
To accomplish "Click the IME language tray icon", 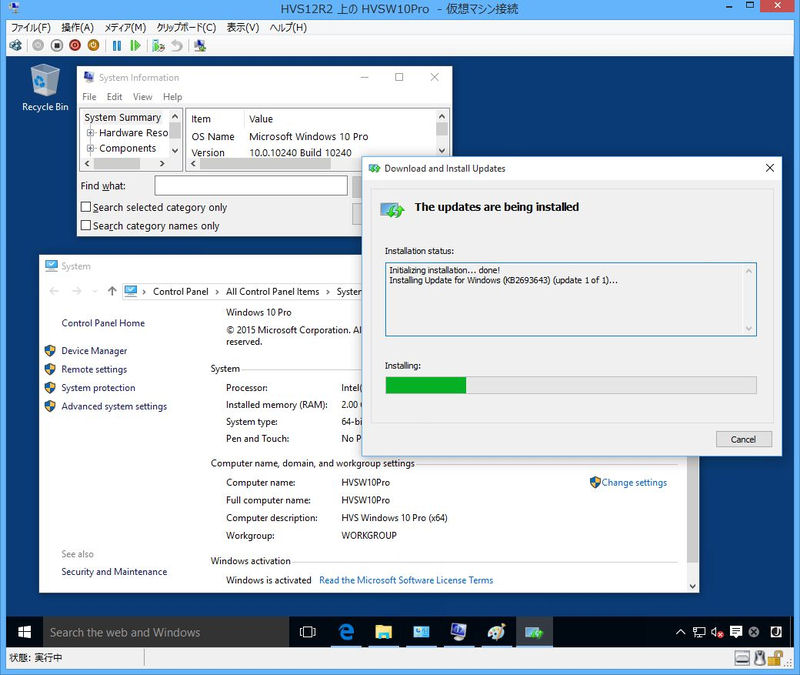I will coord(776,632).
